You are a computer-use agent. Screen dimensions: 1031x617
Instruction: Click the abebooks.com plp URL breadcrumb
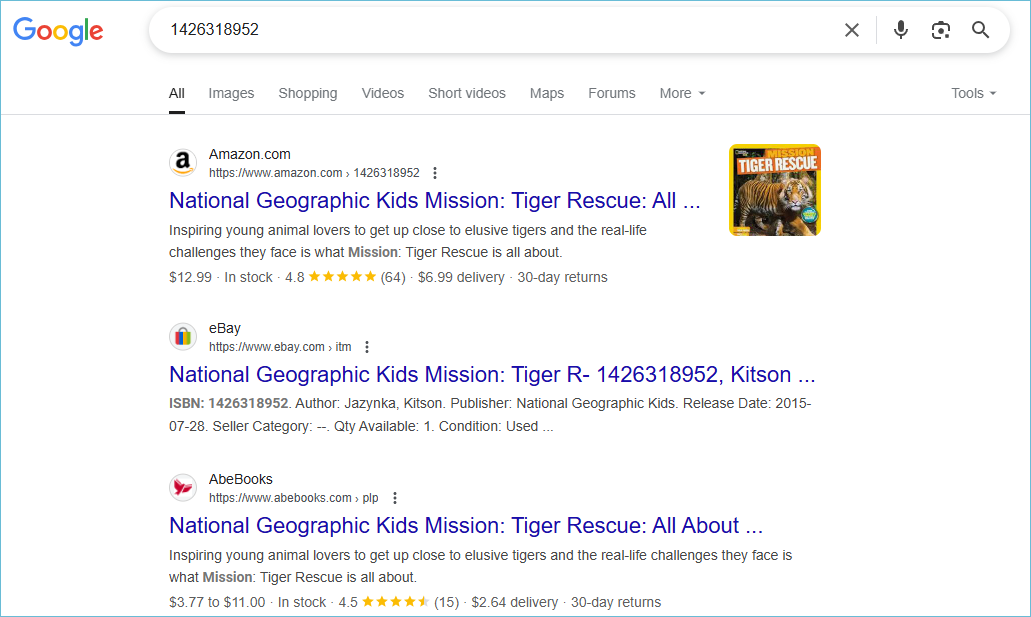[293, 498]
